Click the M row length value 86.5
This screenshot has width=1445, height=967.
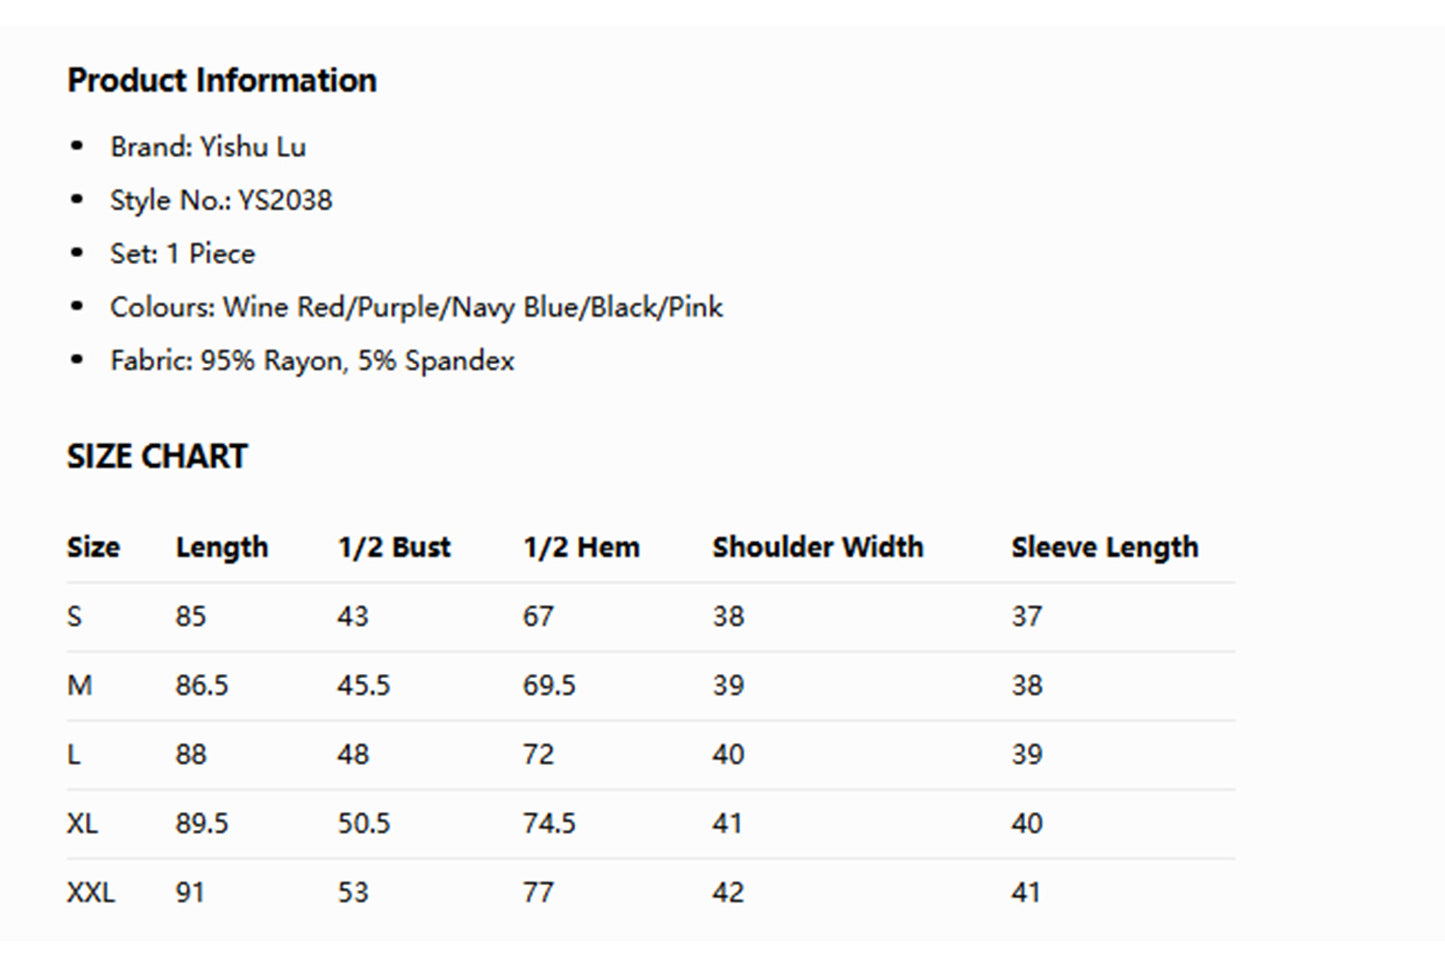pyautogui.click(x=202, y=685)
